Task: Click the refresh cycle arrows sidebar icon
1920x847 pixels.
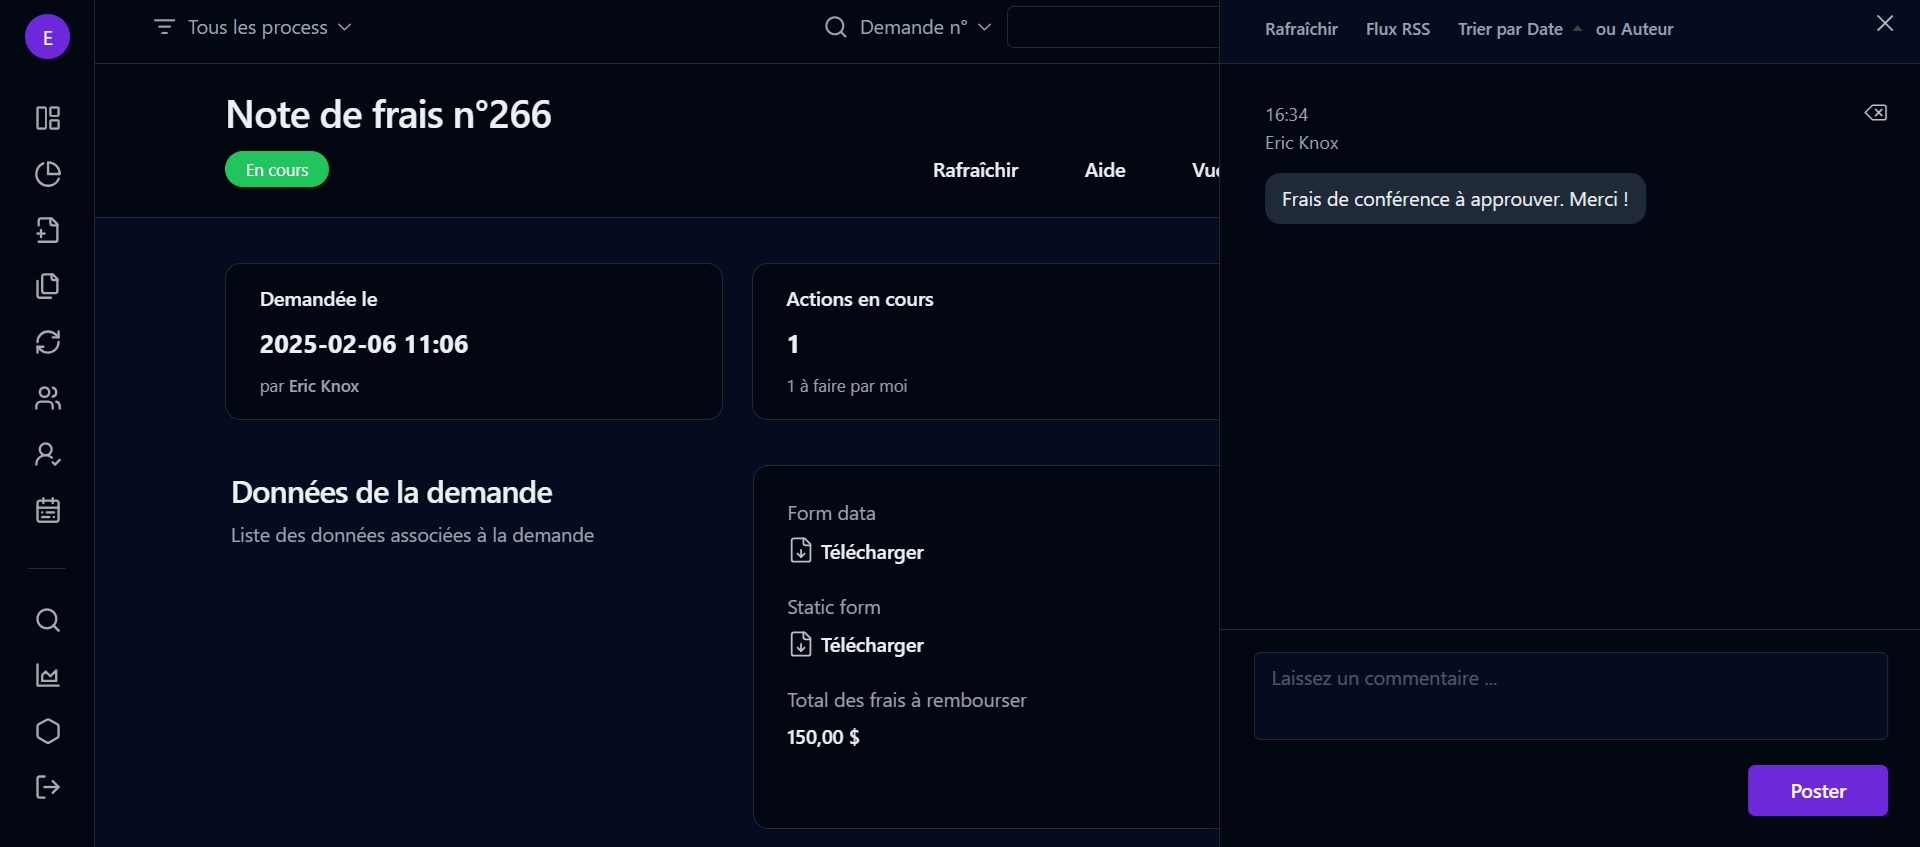Action: 48,342
